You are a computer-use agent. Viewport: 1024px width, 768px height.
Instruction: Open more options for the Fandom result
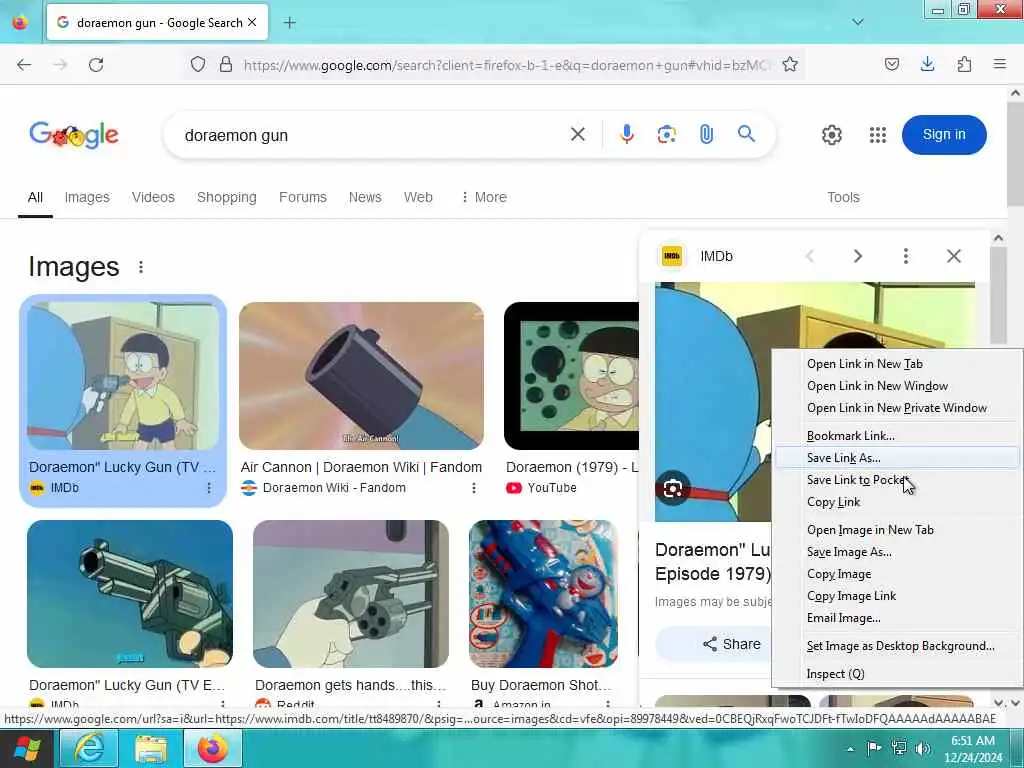click(474, 488)
